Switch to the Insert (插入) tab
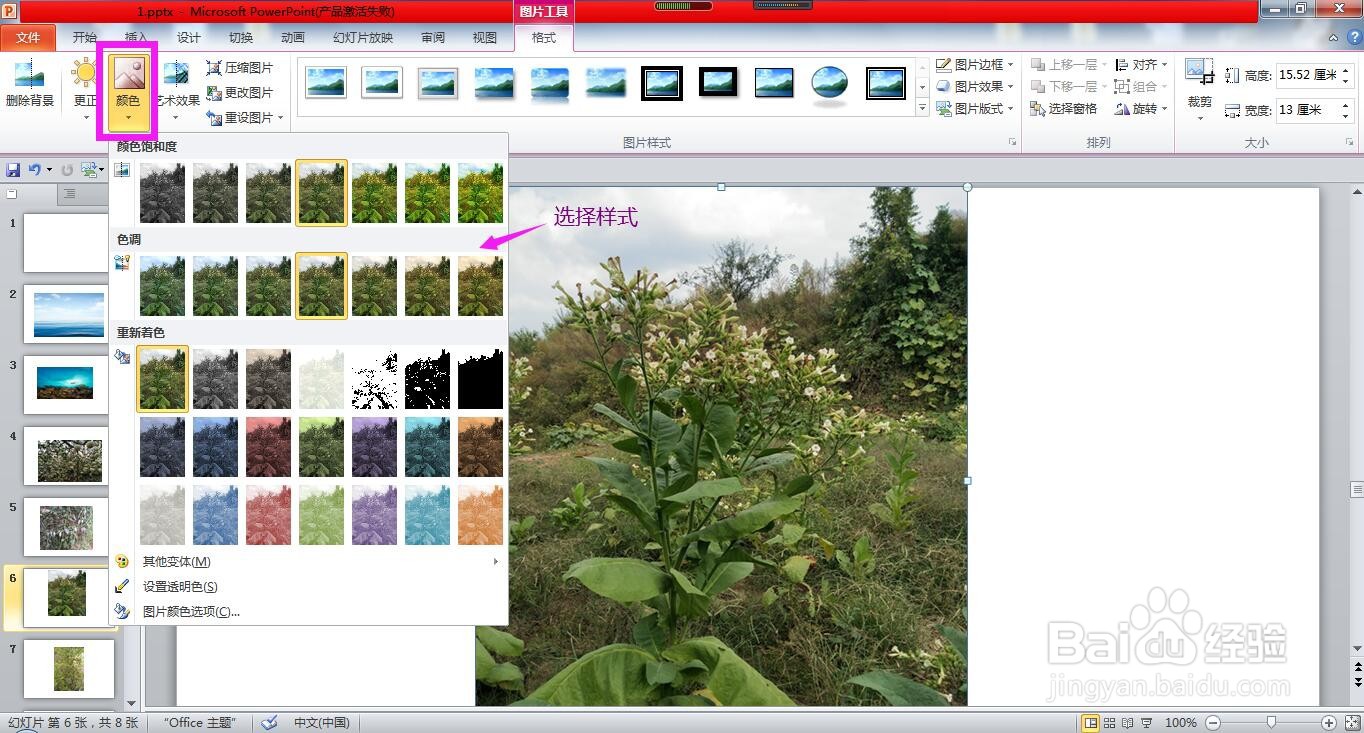 click(x=136, y=38)
